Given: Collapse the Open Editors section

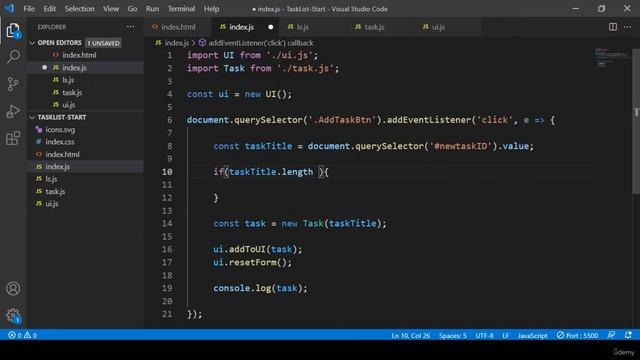Looking at the screenshot, I should pyautogui.click(x=32, y=43).
